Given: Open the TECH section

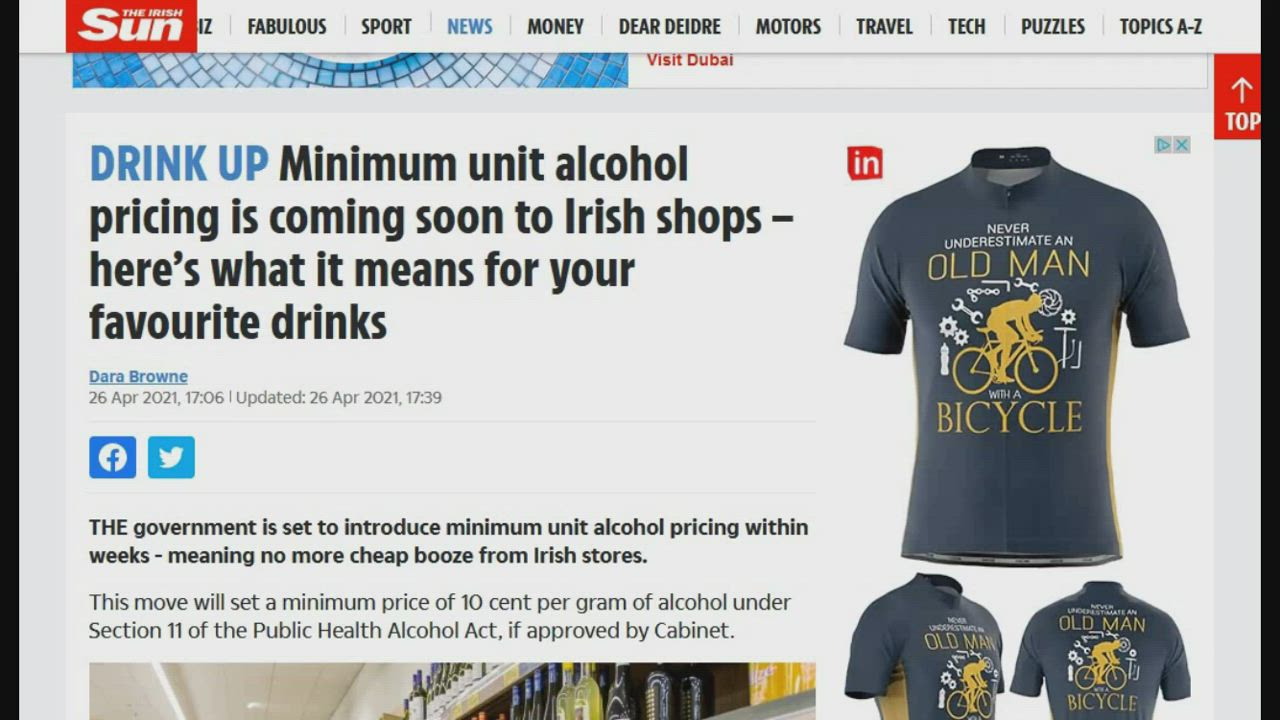Looking at the screenshot, I should click(x=966, y=27).
